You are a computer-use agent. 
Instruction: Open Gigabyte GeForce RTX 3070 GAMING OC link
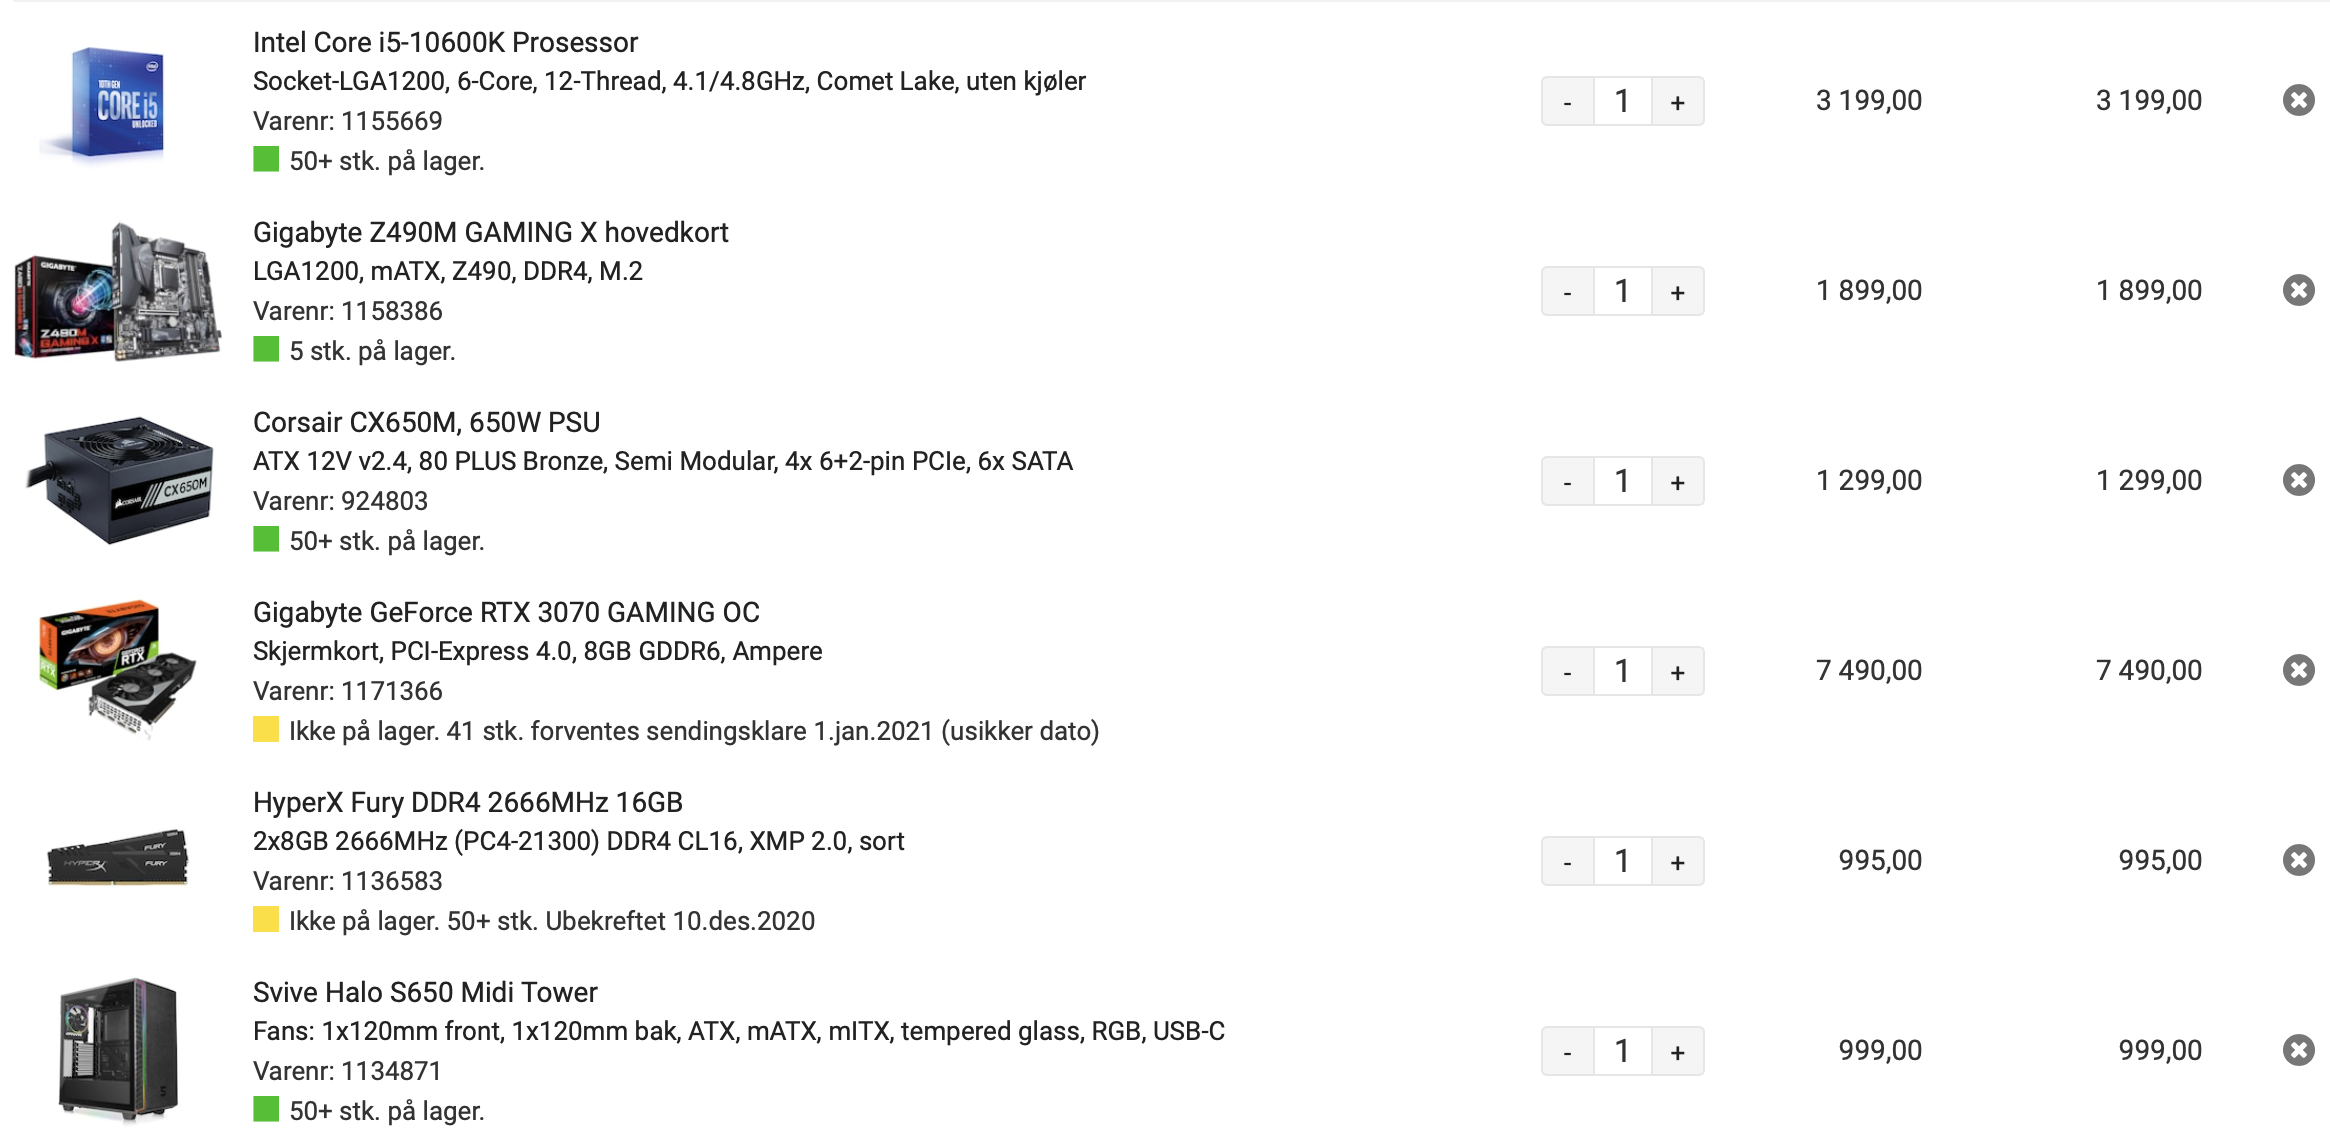[506, 612]
